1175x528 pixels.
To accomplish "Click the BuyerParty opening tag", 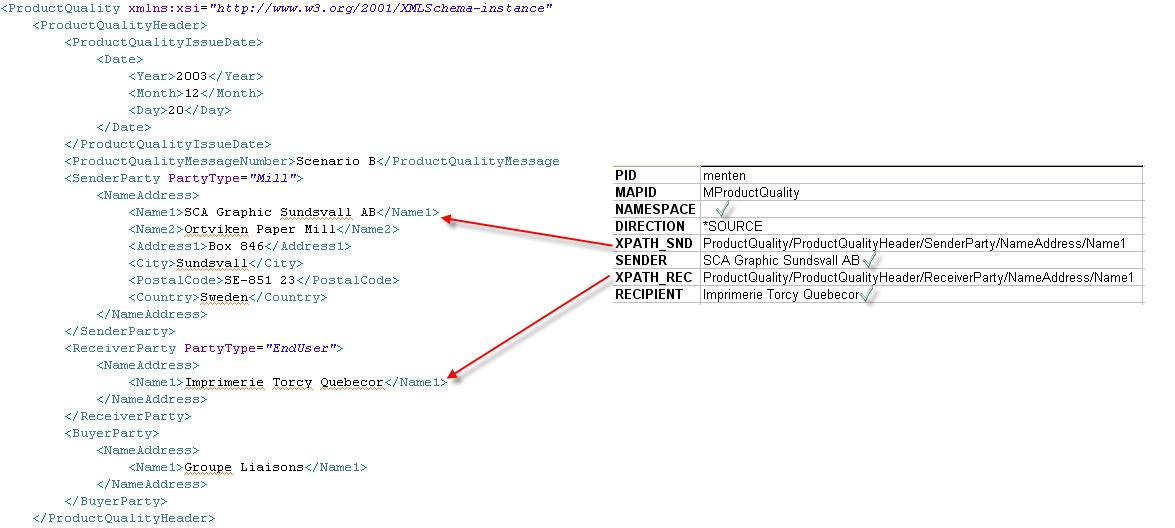I will [111, 433].
